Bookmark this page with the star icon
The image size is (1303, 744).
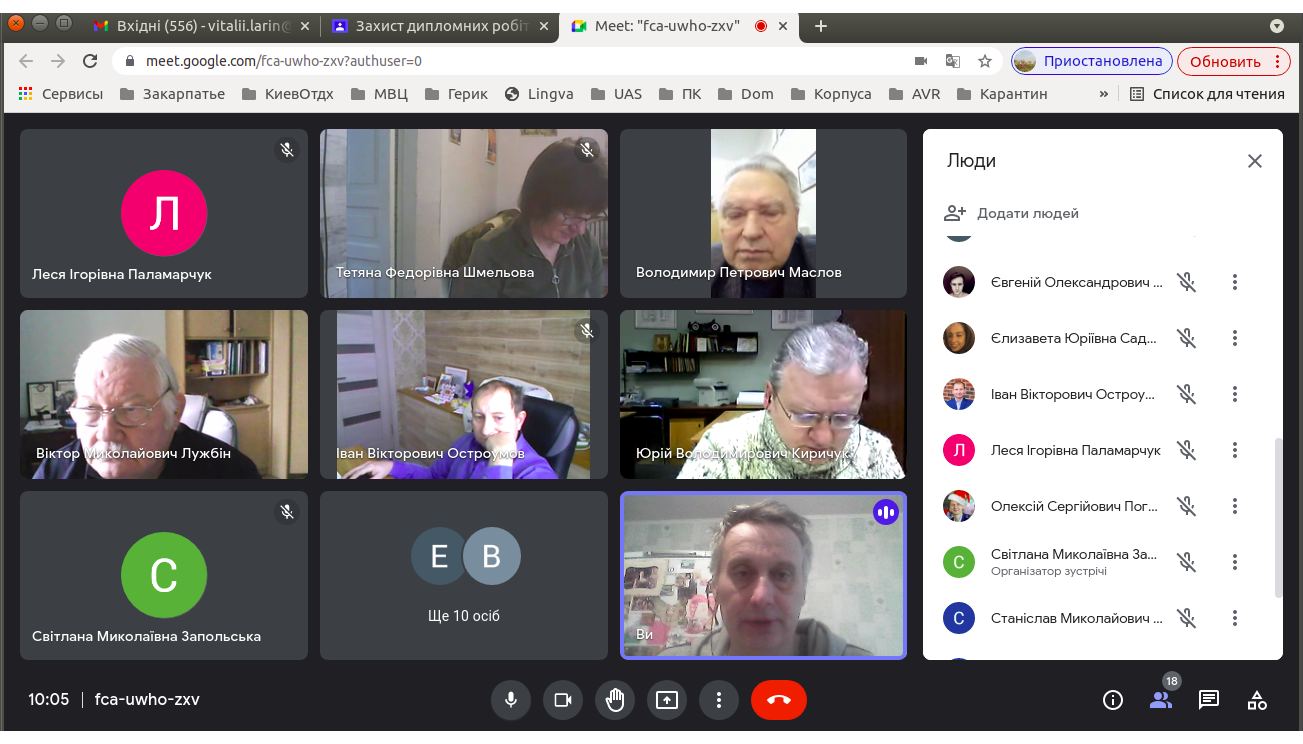click(985, 61)
